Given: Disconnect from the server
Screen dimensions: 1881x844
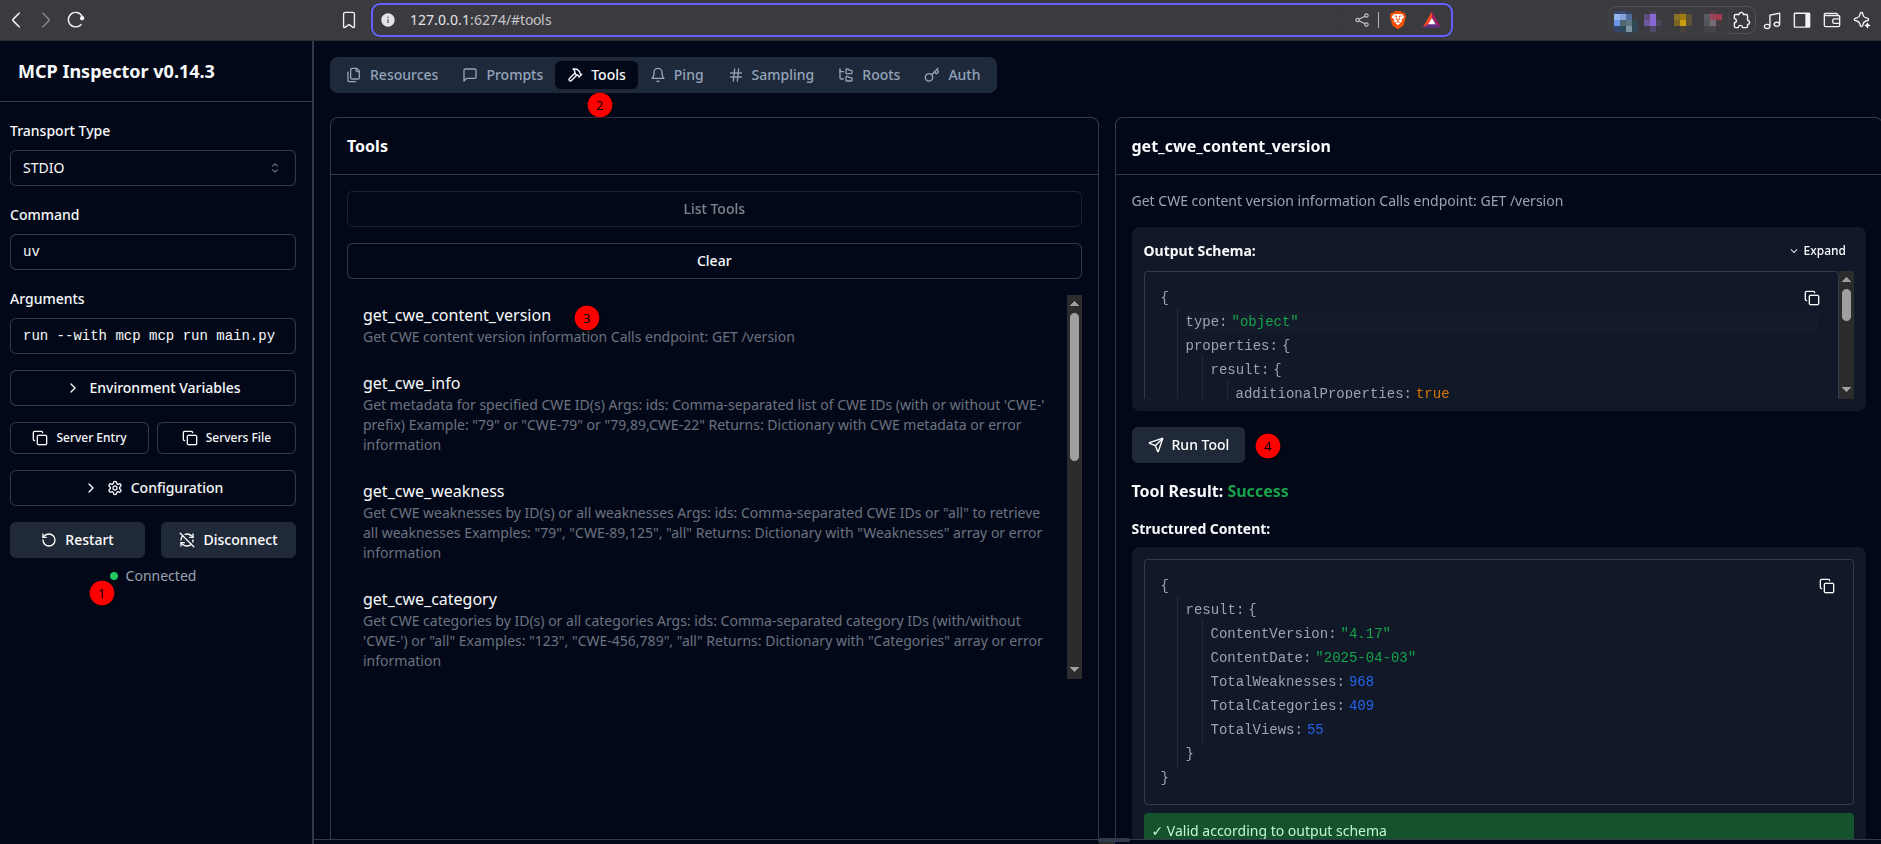Looking at the screenshot, I should [228, 540].
